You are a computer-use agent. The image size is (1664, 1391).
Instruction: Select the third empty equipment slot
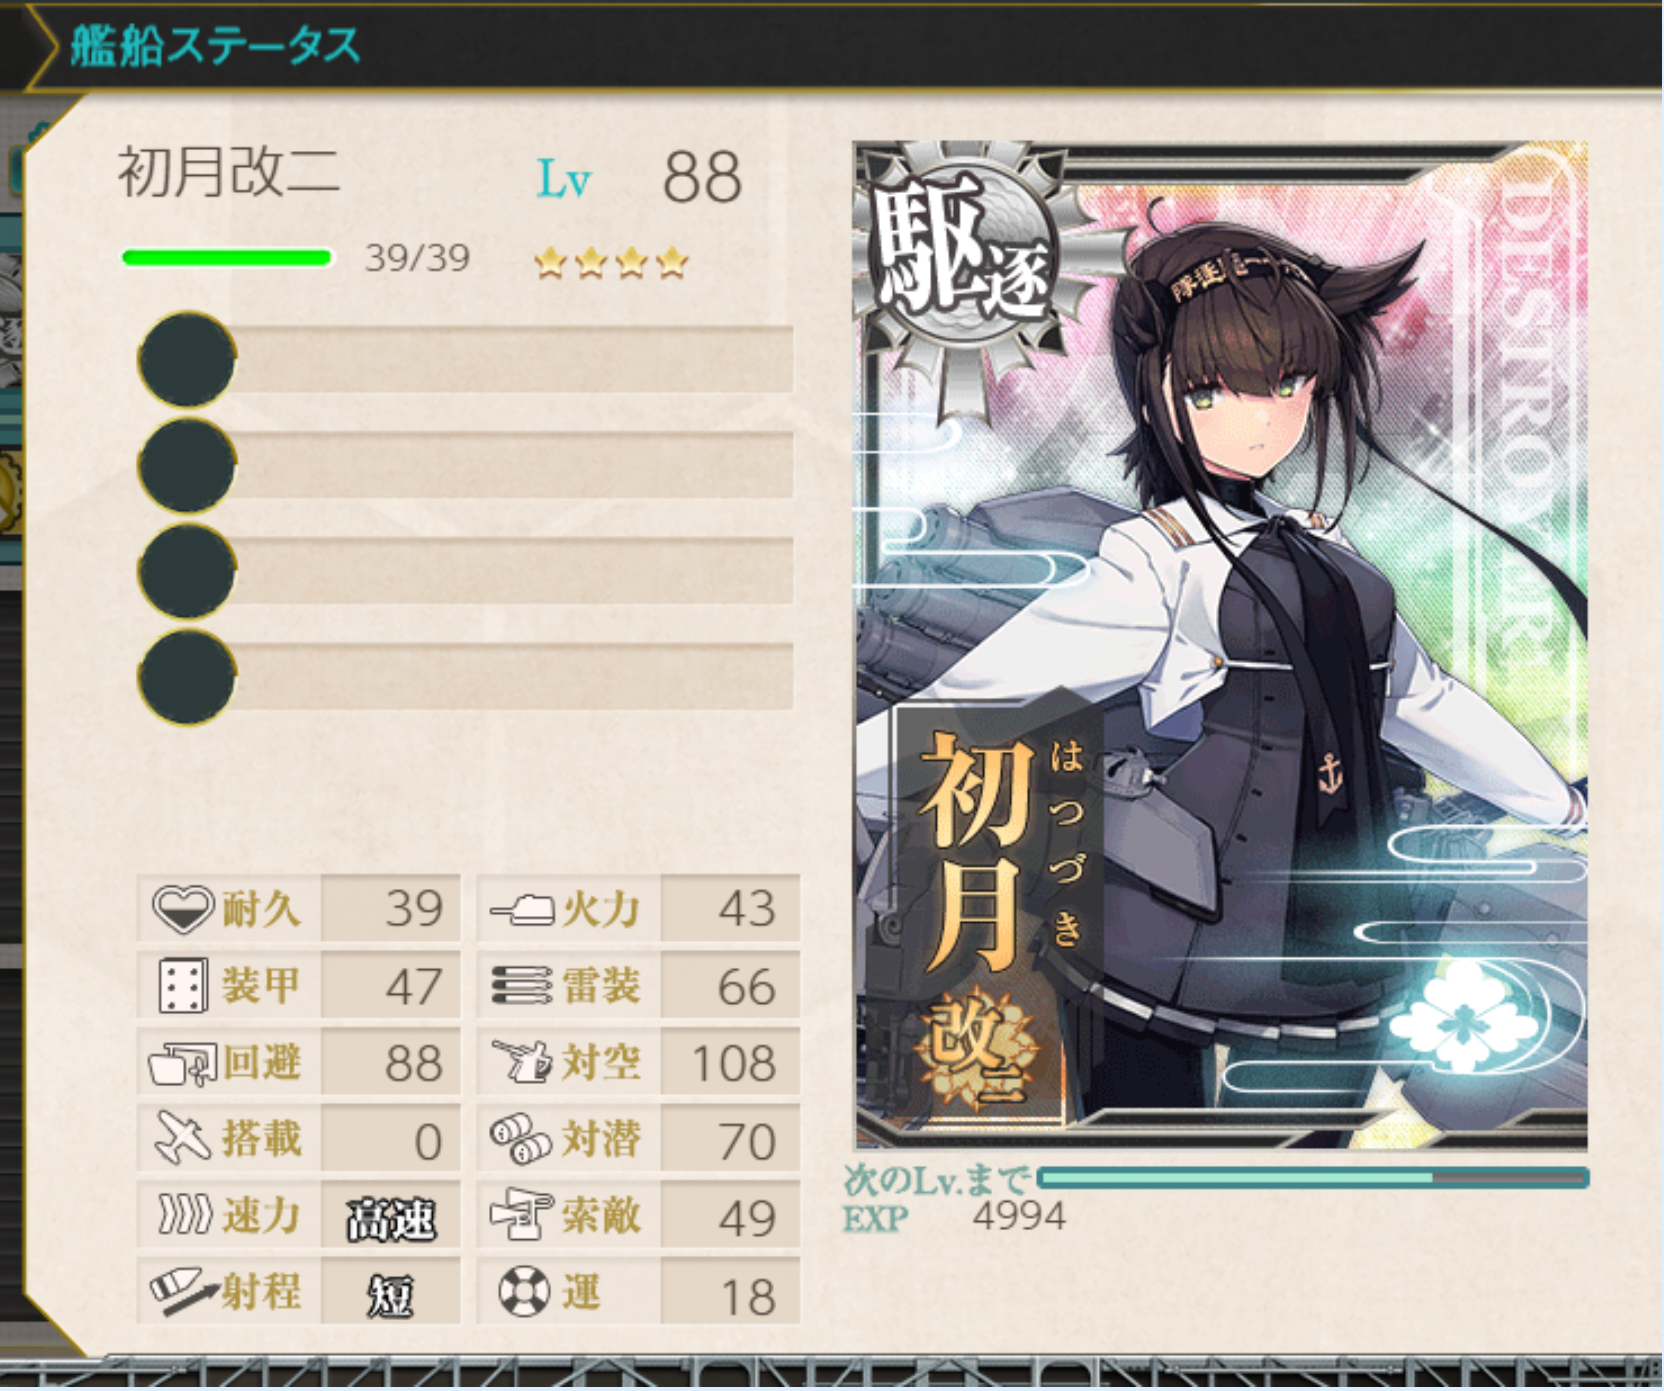click(466, 571)
